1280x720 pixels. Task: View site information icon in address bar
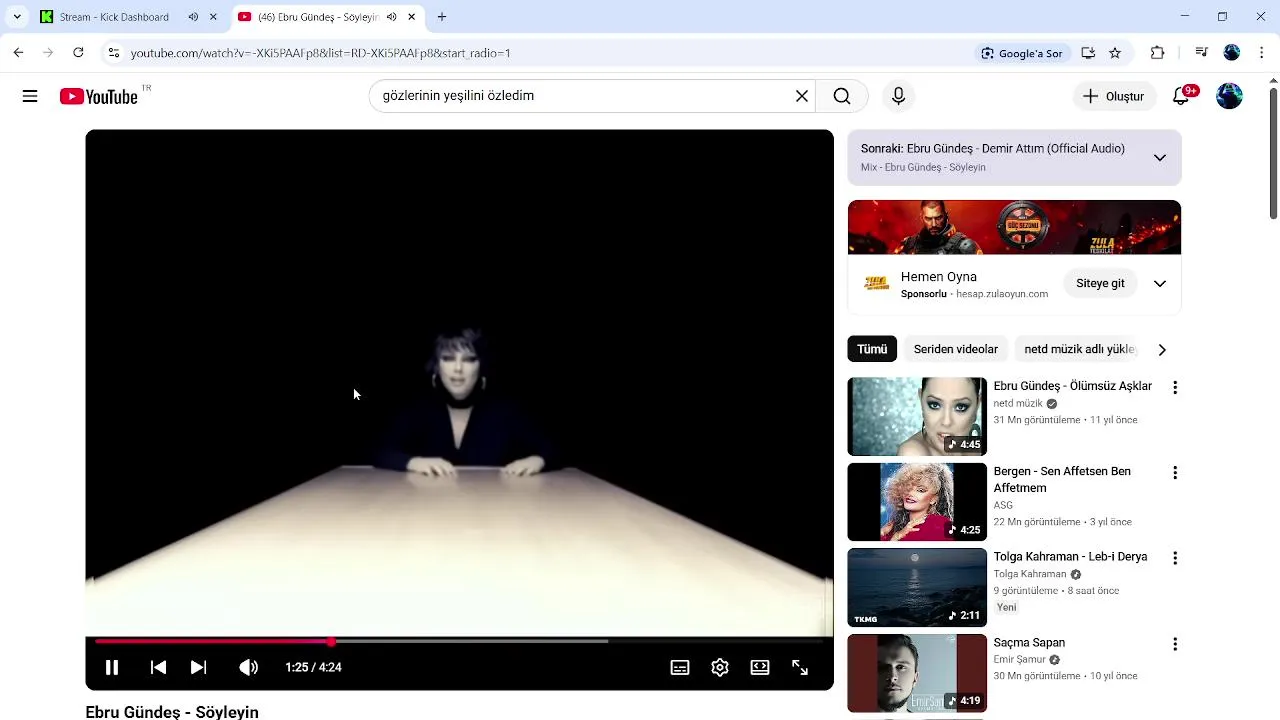[113, 53]
